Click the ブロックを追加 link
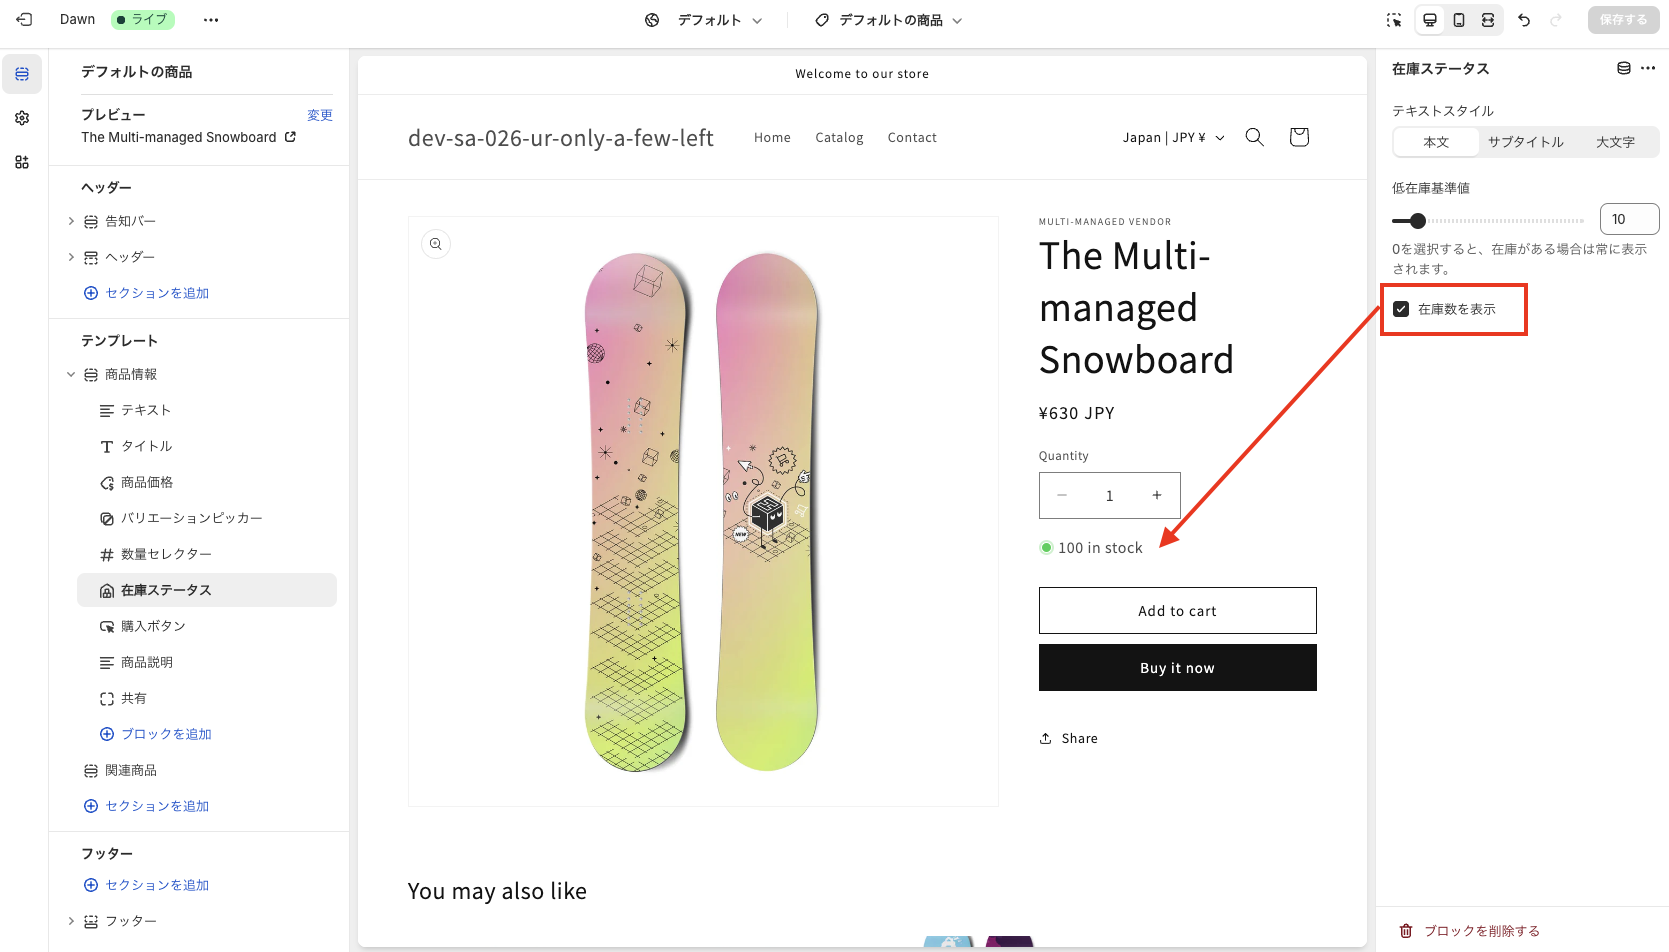This screenshot has height=952, width=1669. click(x=166, y=734)
